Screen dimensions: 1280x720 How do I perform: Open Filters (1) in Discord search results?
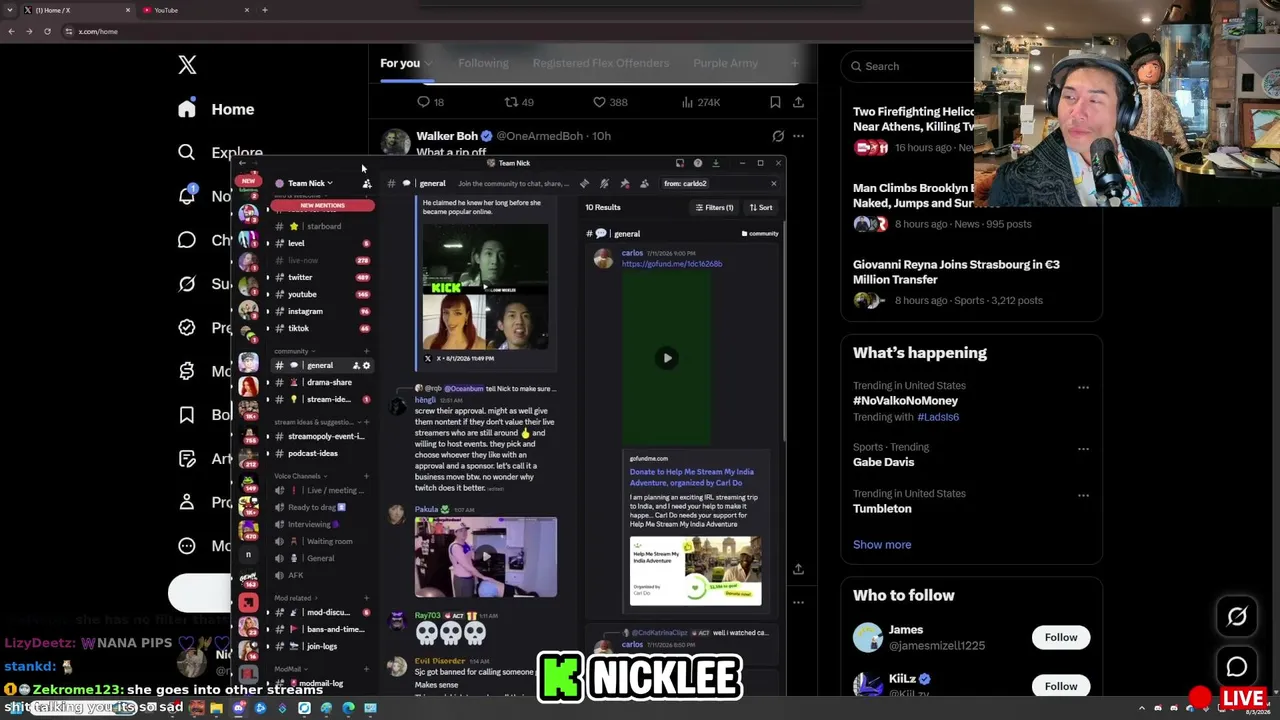(715, 208)
